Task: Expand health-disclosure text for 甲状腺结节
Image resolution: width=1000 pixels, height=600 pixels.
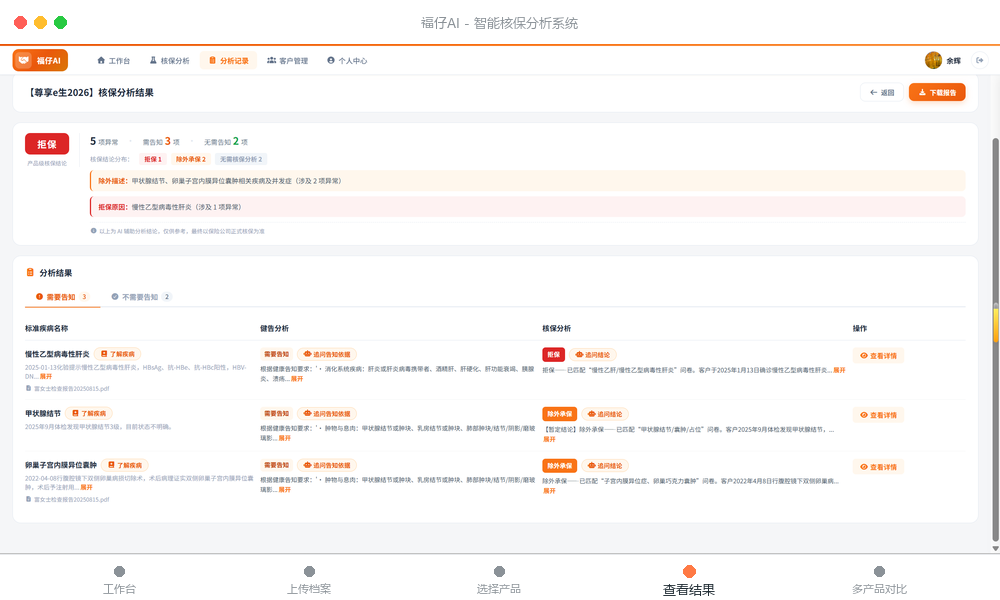Action: tap(284, 438)
